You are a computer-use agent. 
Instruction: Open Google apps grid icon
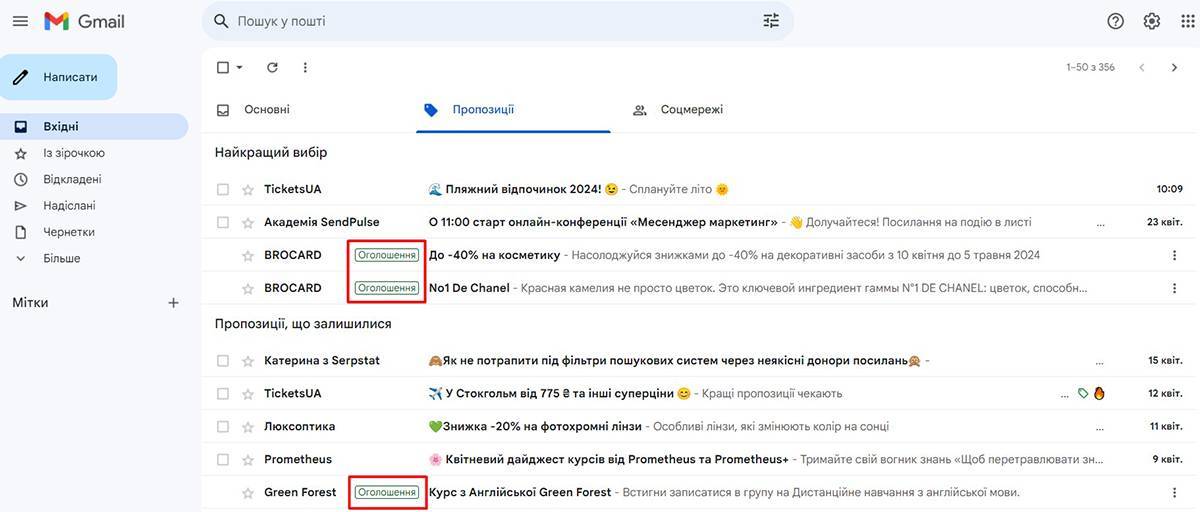coord(1188,21)
